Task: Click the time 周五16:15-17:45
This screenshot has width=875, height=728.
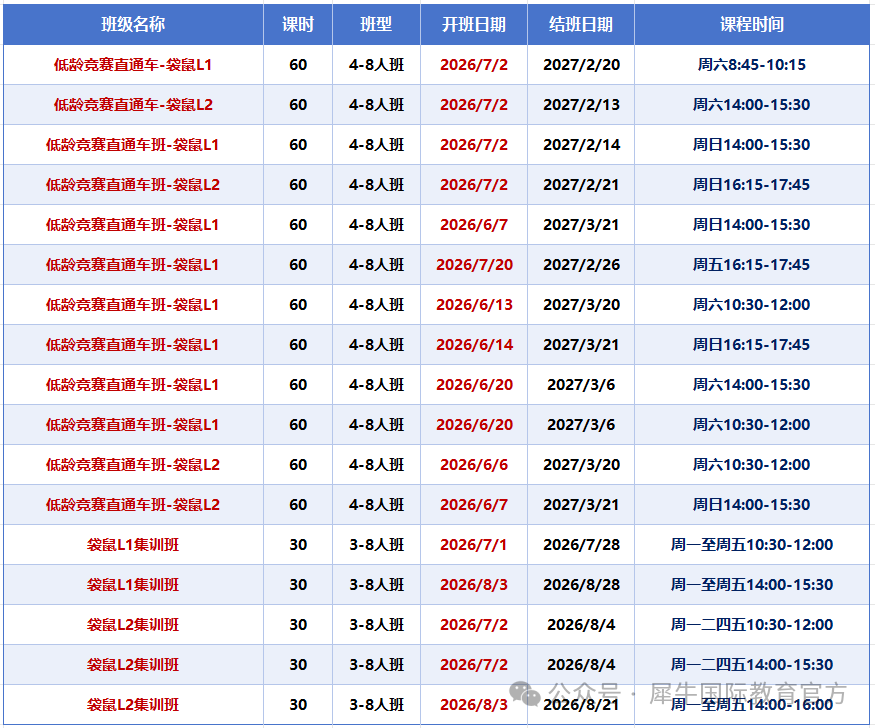Action: click(751, 265)
